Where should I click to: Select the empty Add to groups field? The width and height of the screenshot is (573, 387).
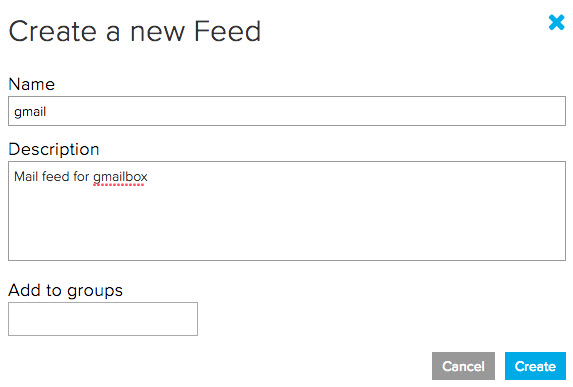click(x=103, y=319)
